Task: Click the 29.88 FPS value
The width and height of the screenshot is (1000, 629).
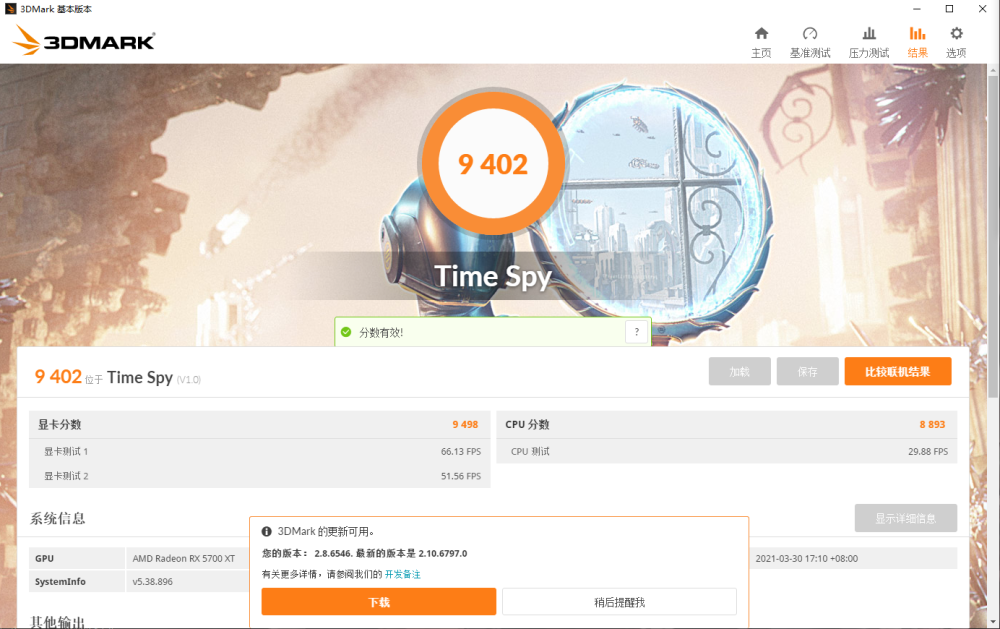Action: 928,451
